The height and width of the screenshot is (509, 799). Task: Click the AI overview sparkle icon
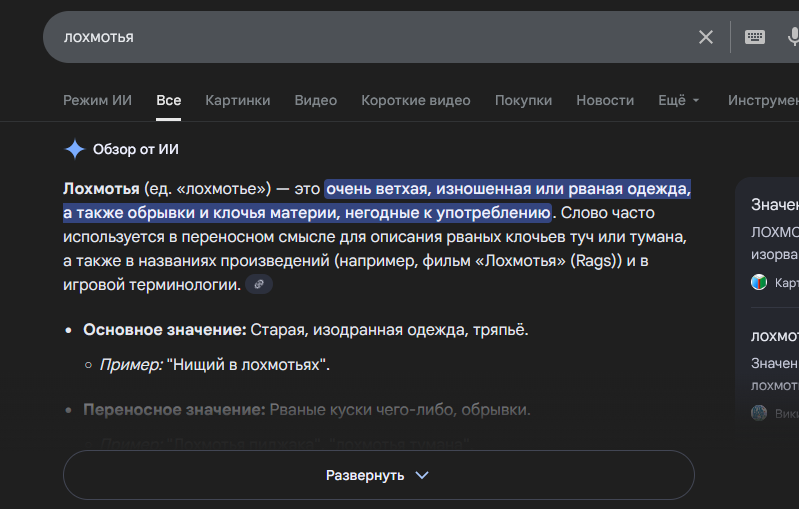75,149
